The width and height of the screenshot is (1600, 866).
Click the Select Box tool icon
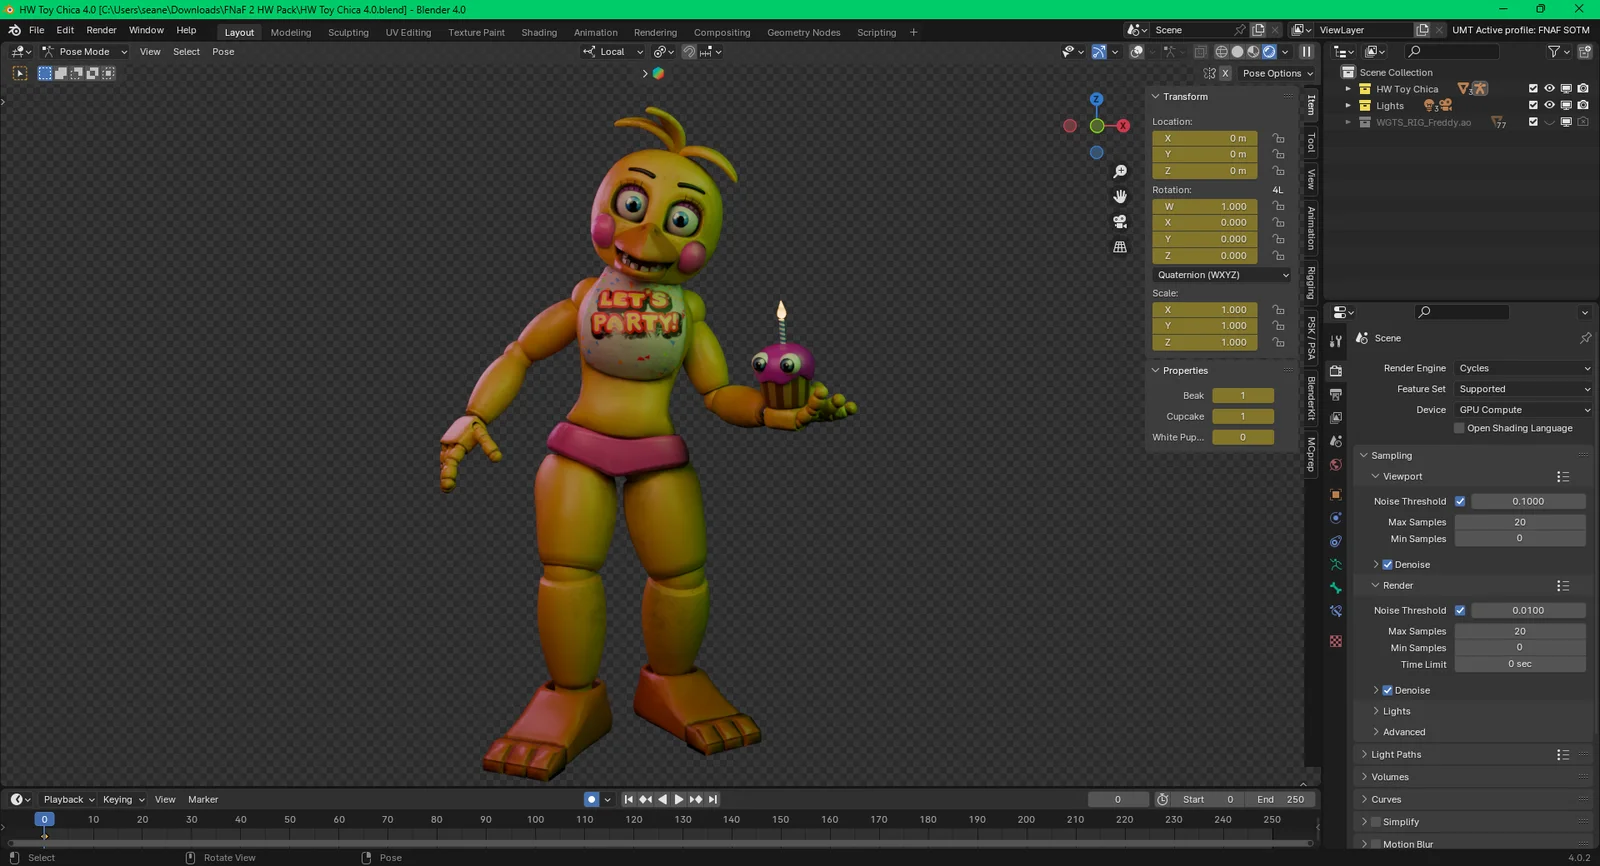pos(19,73)
